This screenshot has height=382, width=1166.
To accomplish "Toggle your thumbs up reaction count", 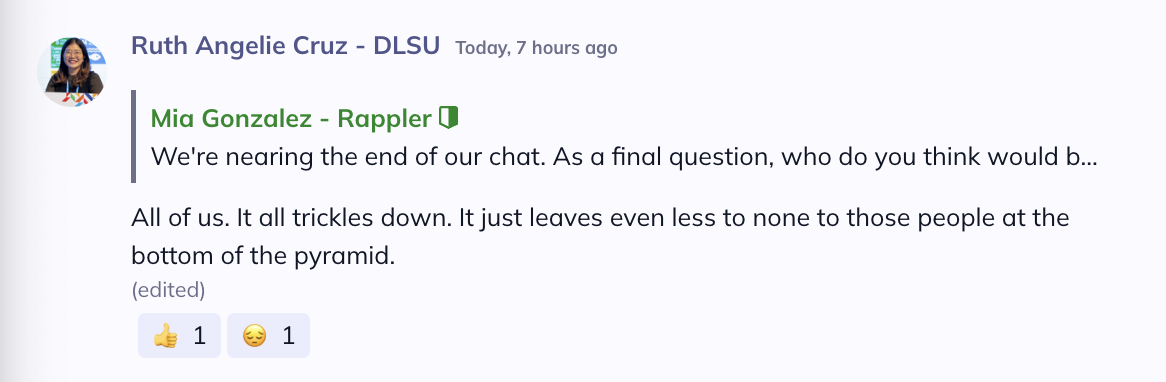I will point(199,336).
